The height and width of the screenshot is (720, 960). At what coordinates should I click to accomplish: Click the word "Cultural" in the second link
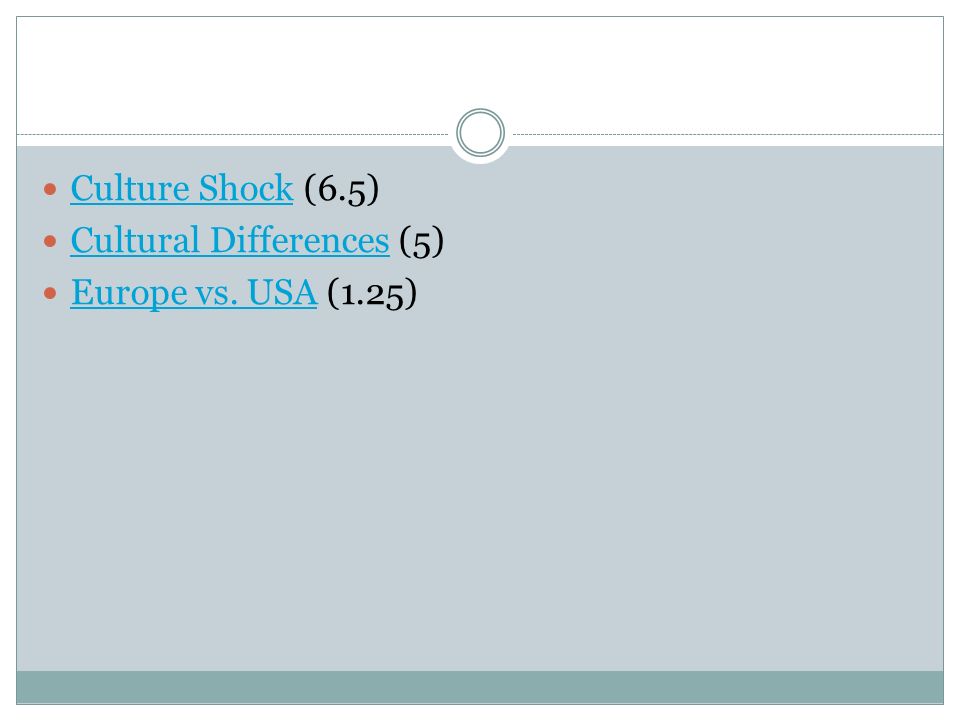pyautogui.click(x=135, y=240)
